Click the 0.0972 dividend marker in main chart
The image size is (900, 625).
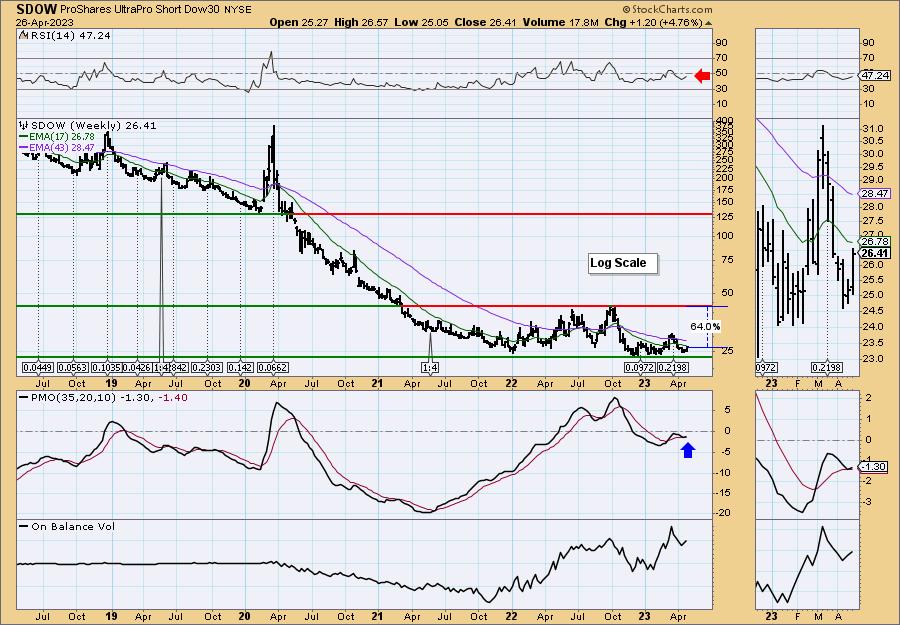(x=639, y=367)
